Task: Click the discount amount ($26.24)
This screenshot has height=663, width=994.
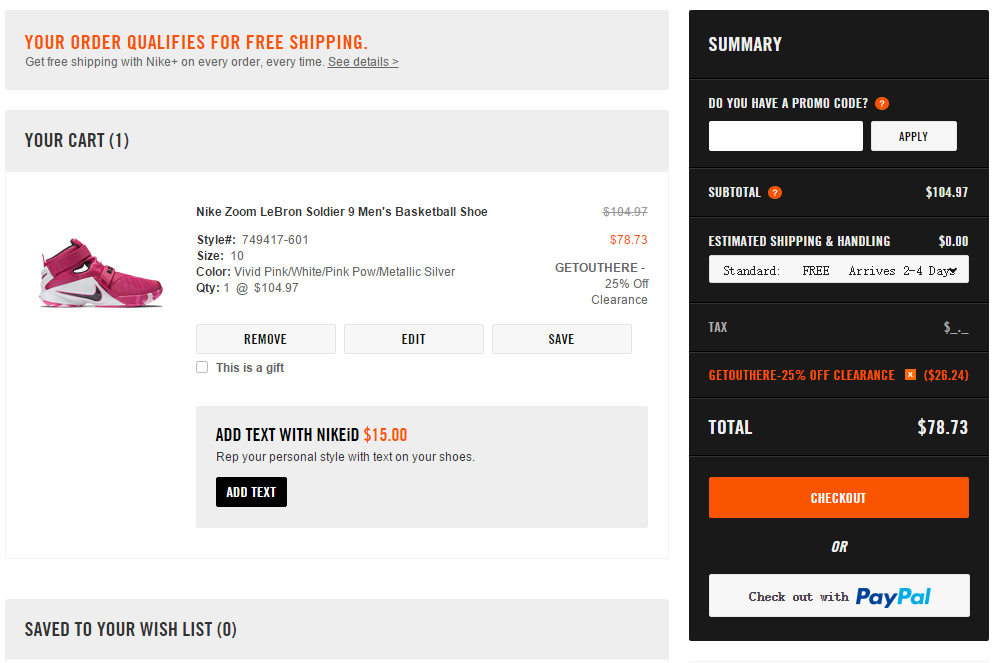Action: 946,375
